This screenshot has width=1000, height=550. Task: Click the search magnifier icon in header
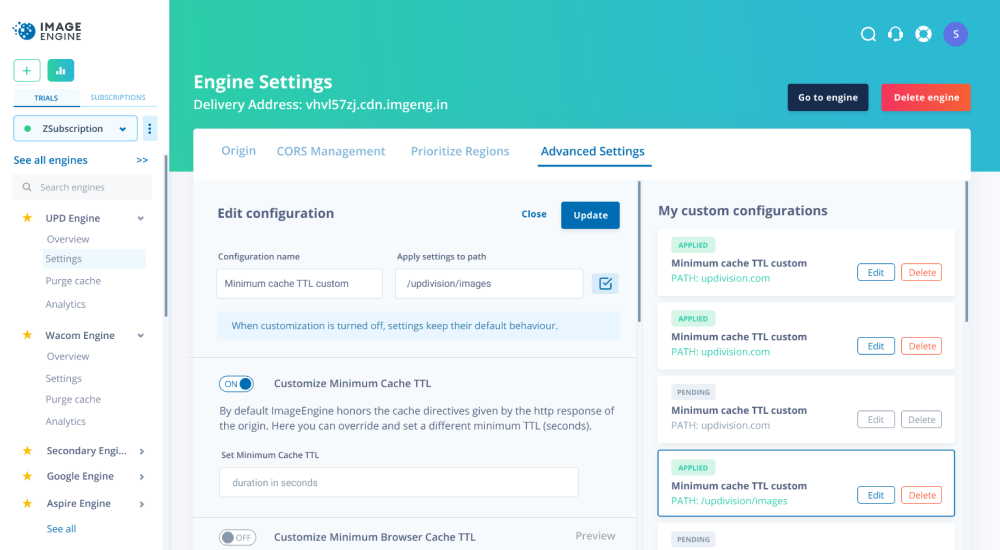point(868,34)
